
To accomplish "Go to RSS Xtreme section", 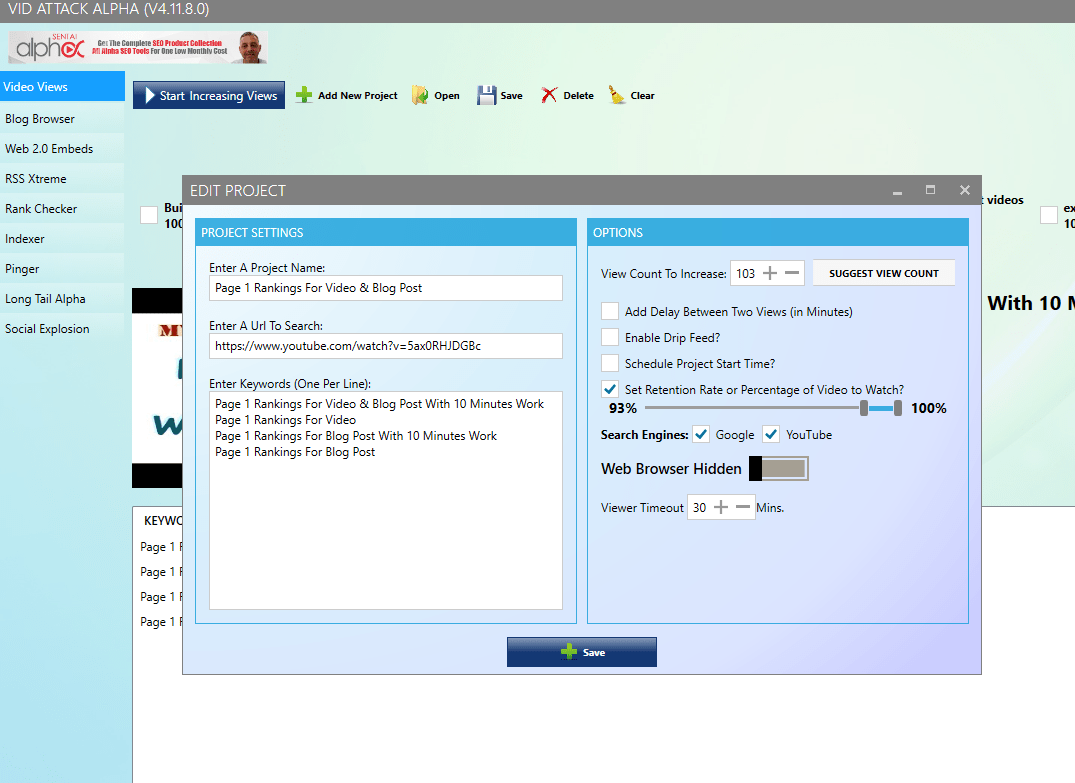I will click(62, 179).
